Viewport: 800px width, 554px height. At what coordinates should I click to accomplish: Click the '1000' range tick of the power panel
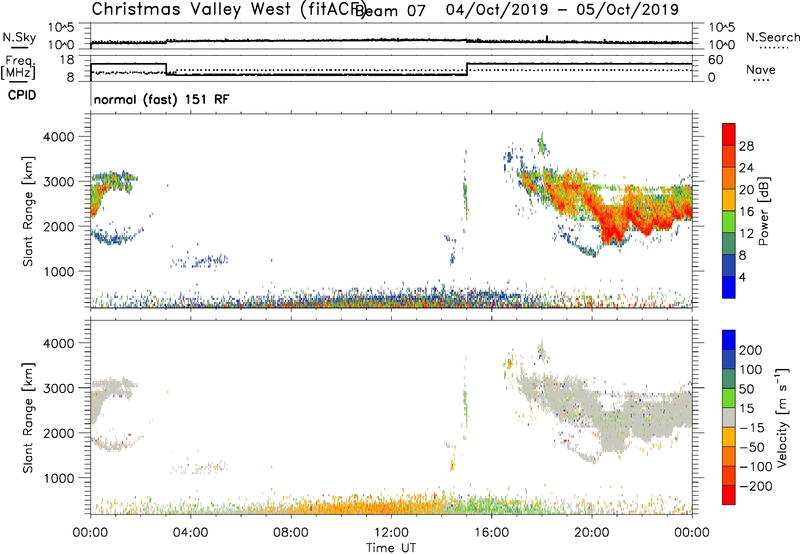pos(58,271)
